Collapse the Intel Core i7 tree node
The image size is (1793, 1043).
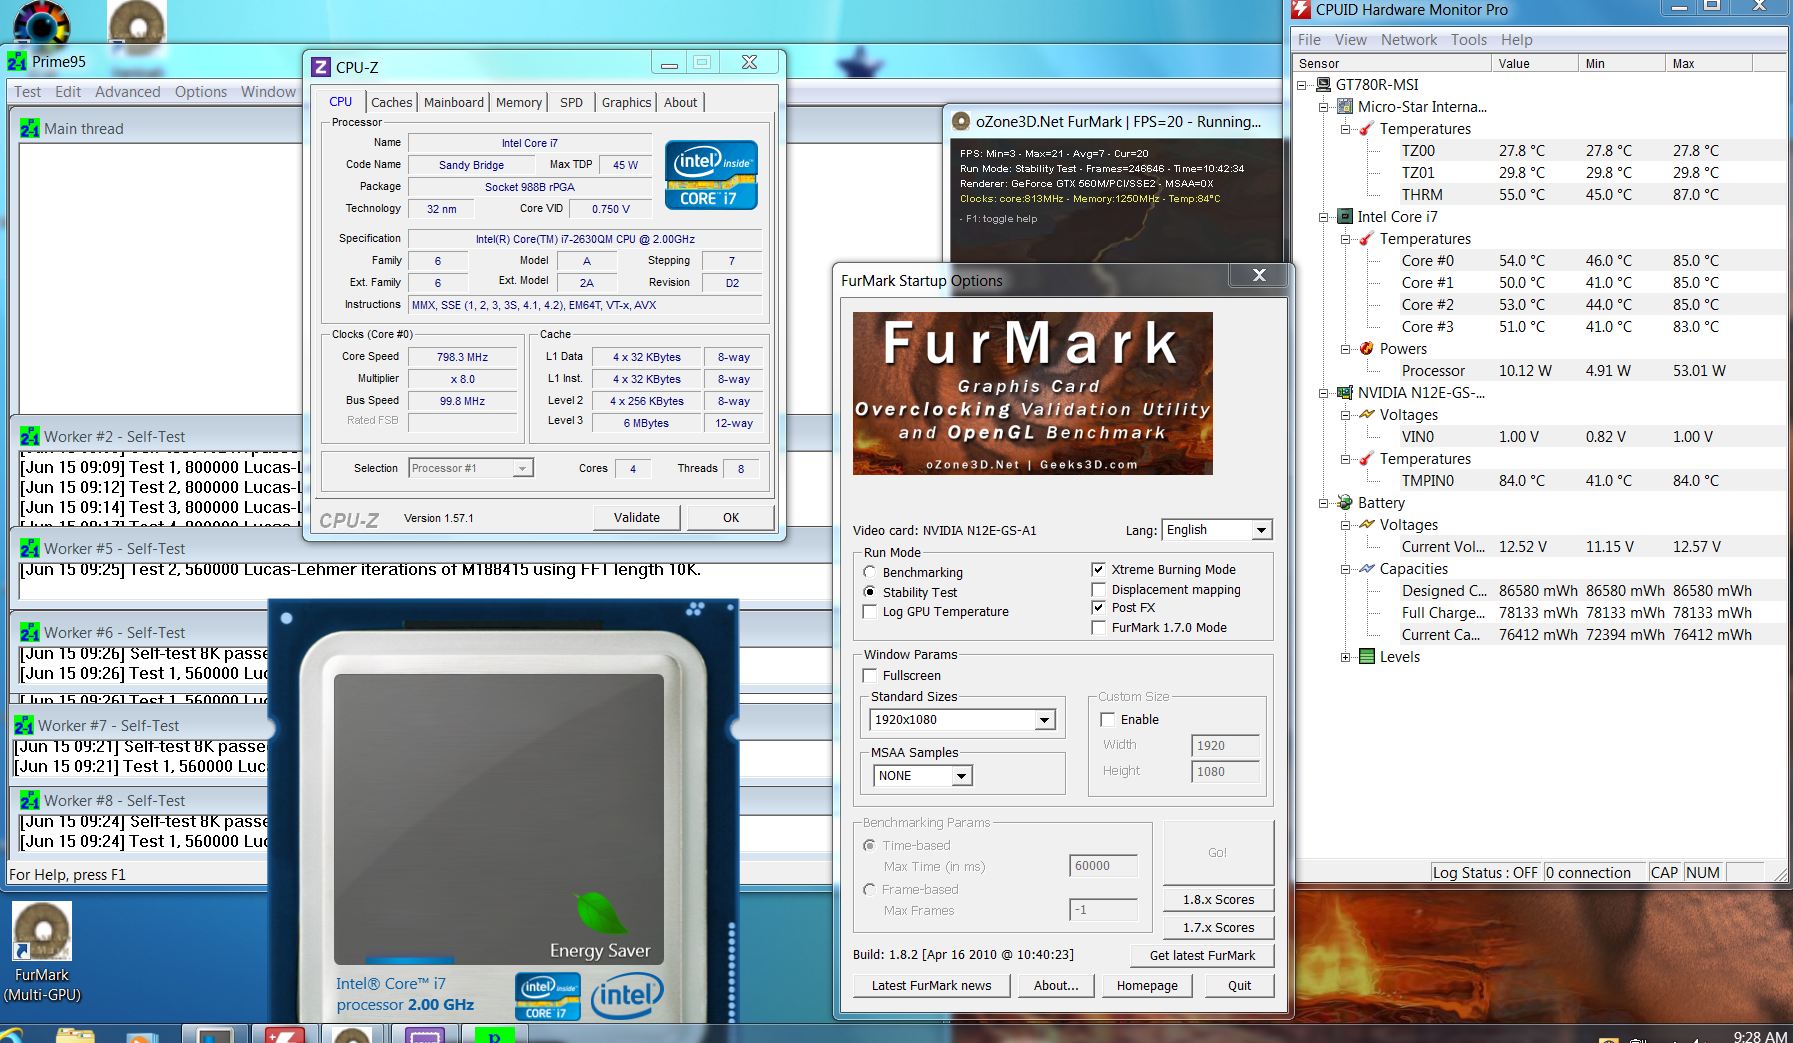(1324, 217)
